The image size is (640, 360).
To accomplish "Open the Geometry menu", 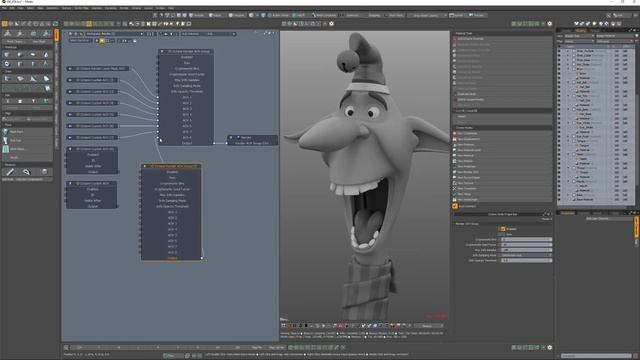I will [52, 8].
